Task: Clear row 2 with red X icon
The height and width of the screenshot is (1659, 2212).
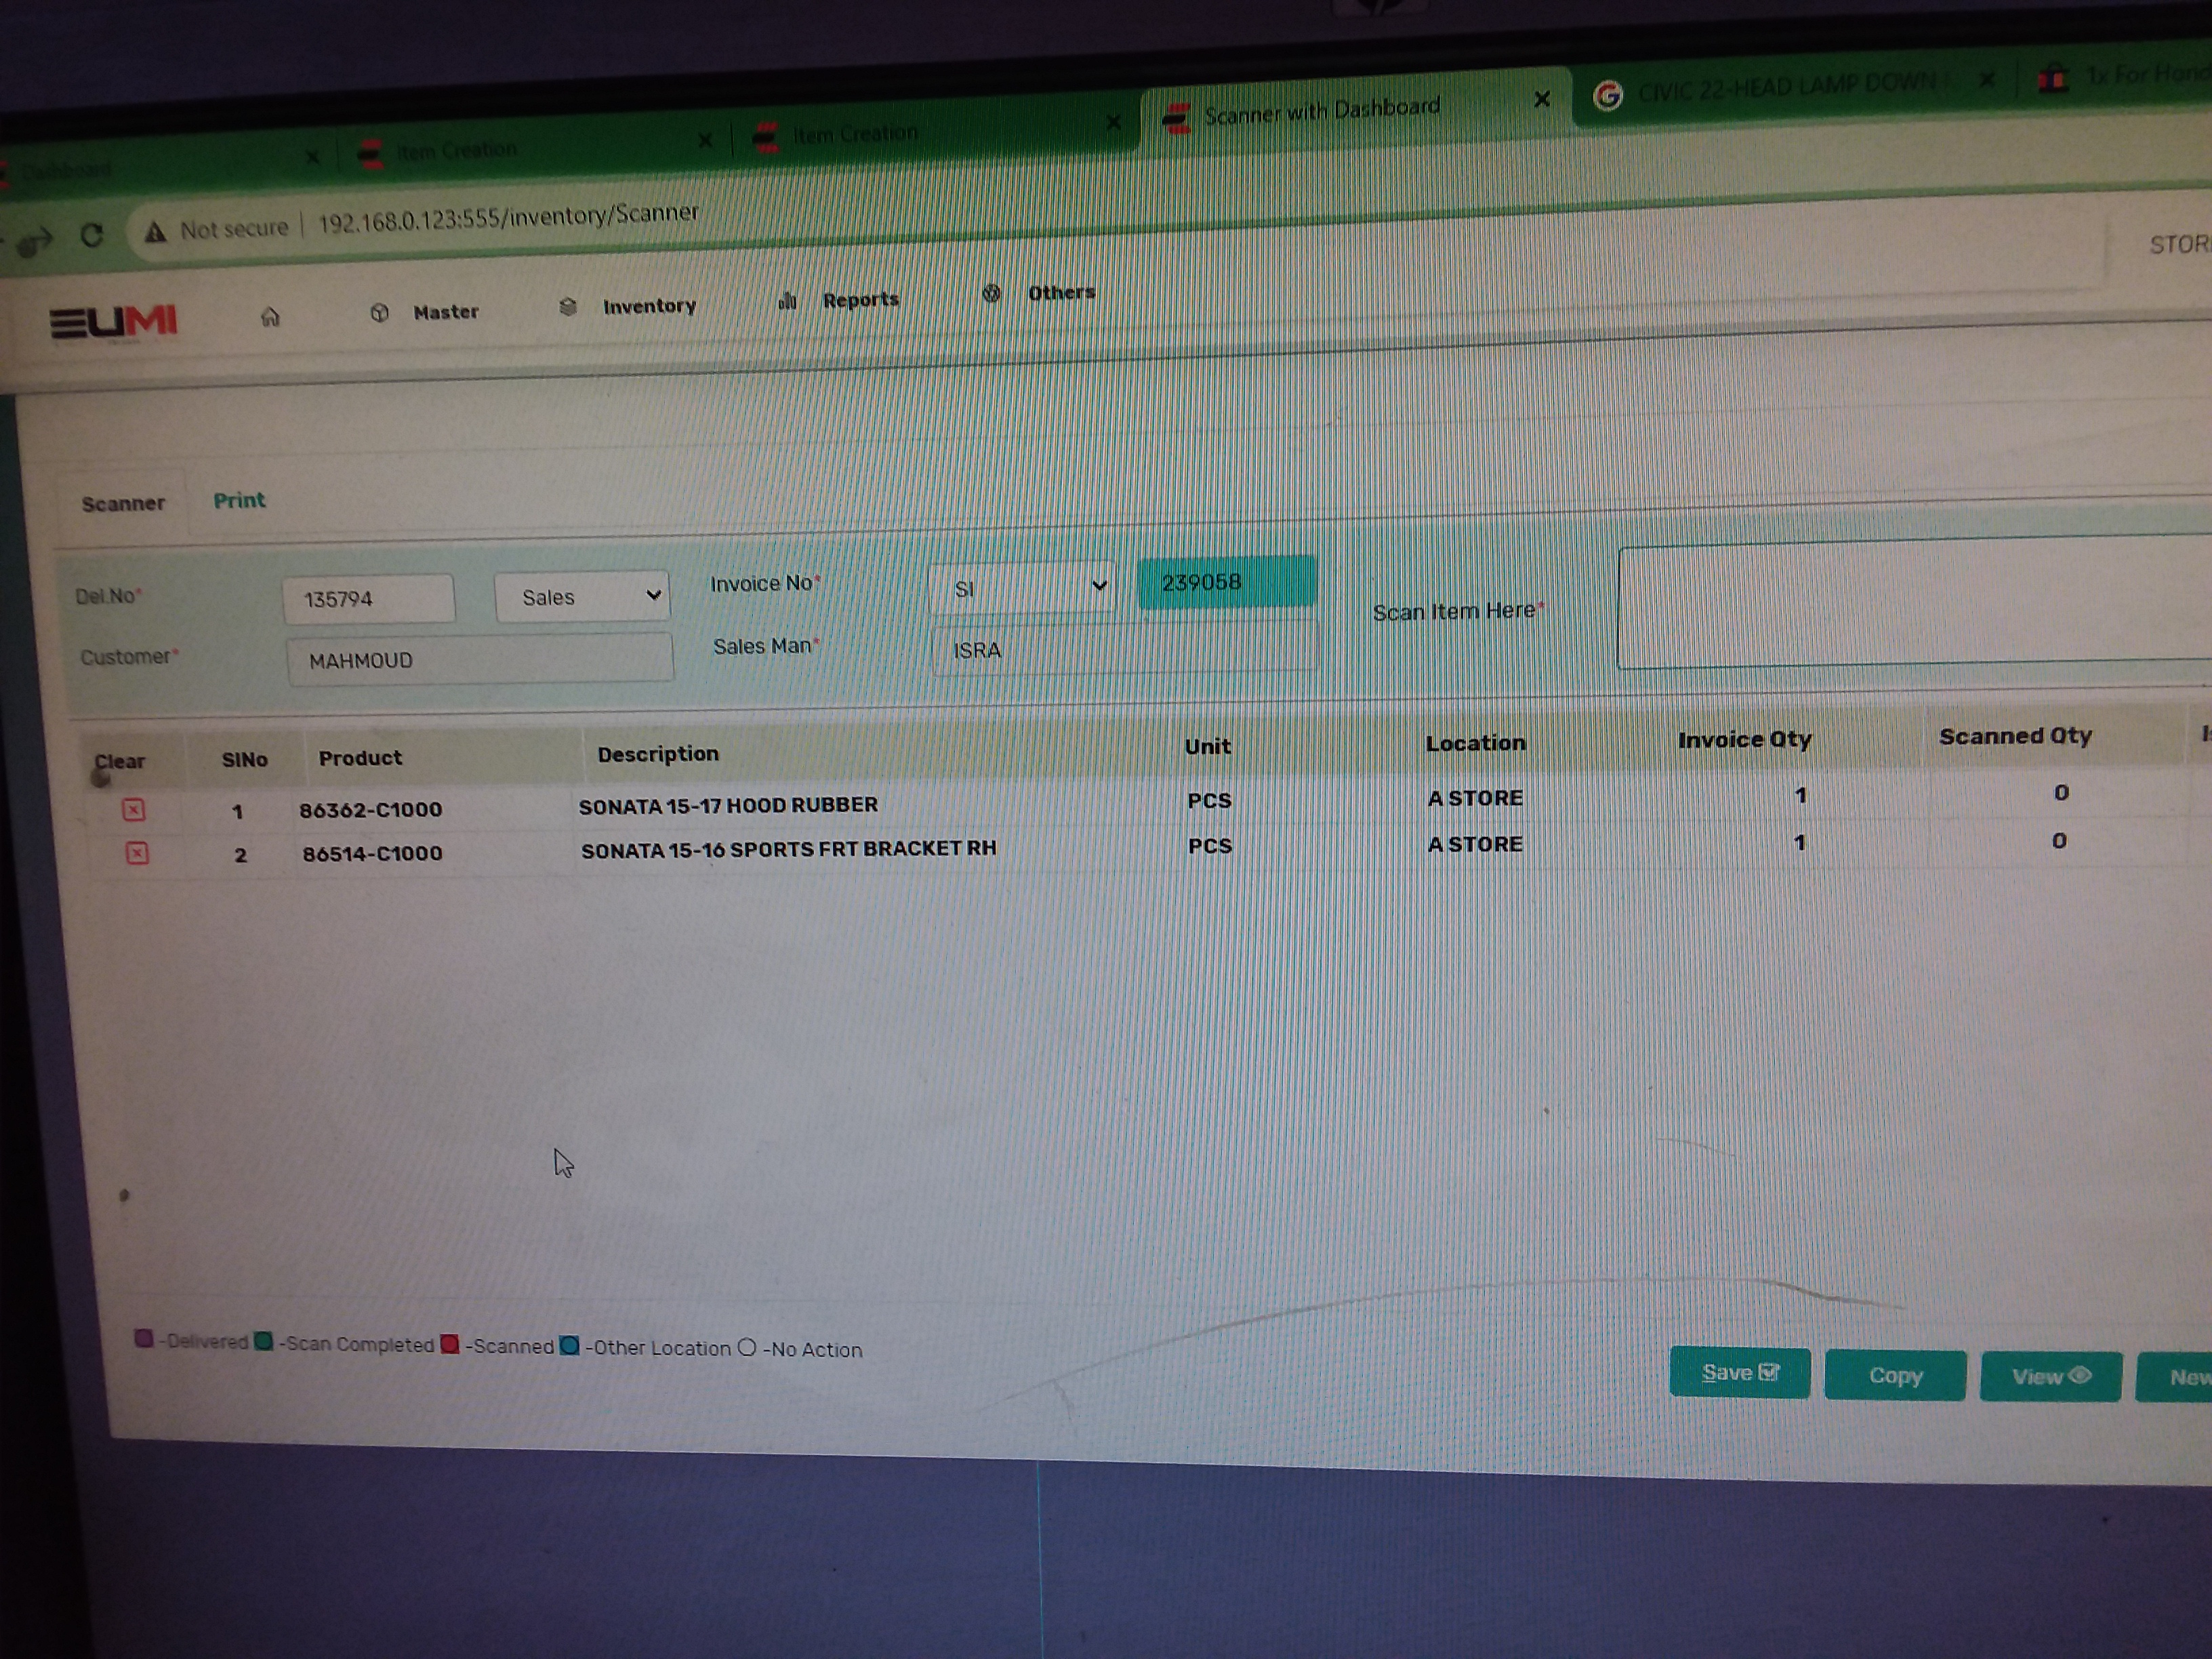Action: (137, 853)
